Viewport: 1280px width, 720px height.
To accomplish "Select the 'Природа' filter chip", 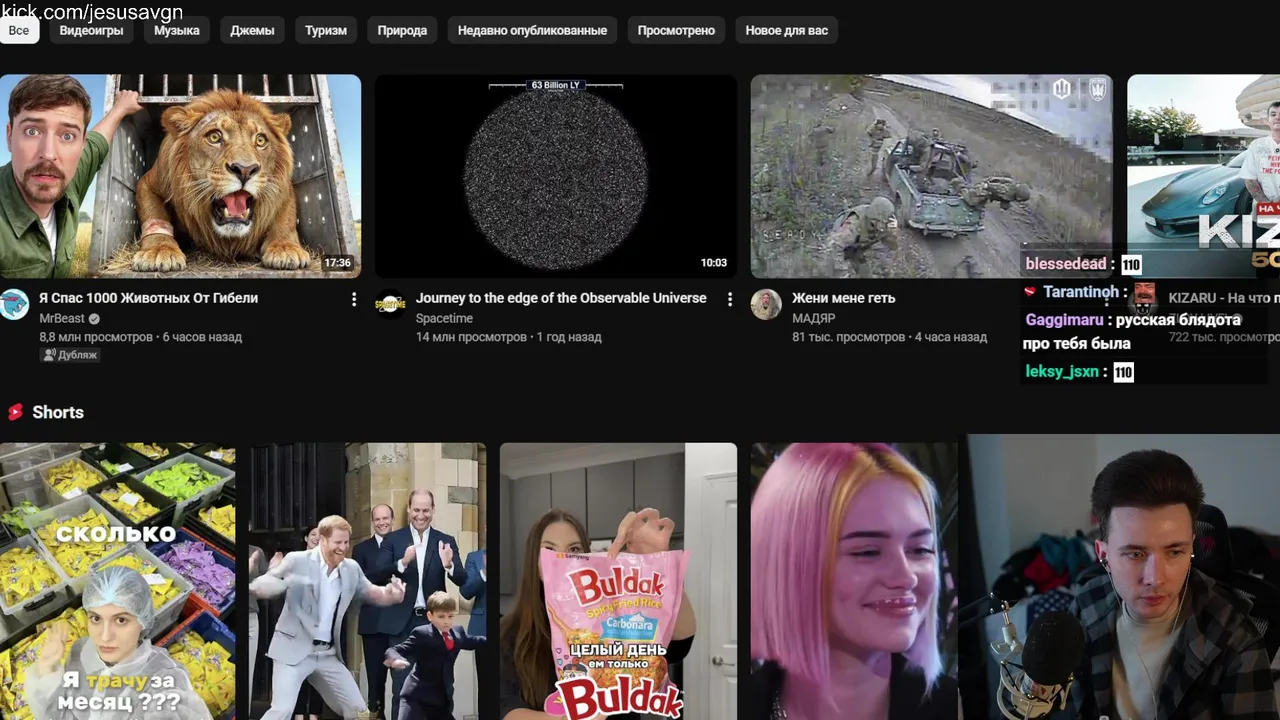I will click(x=402, y=30).
